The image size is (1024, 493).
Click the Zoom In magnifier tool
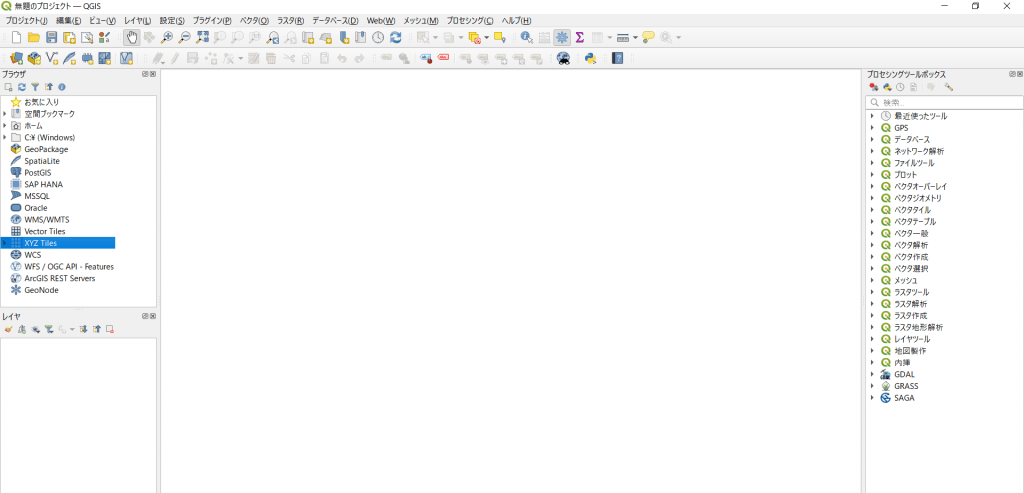167,38
